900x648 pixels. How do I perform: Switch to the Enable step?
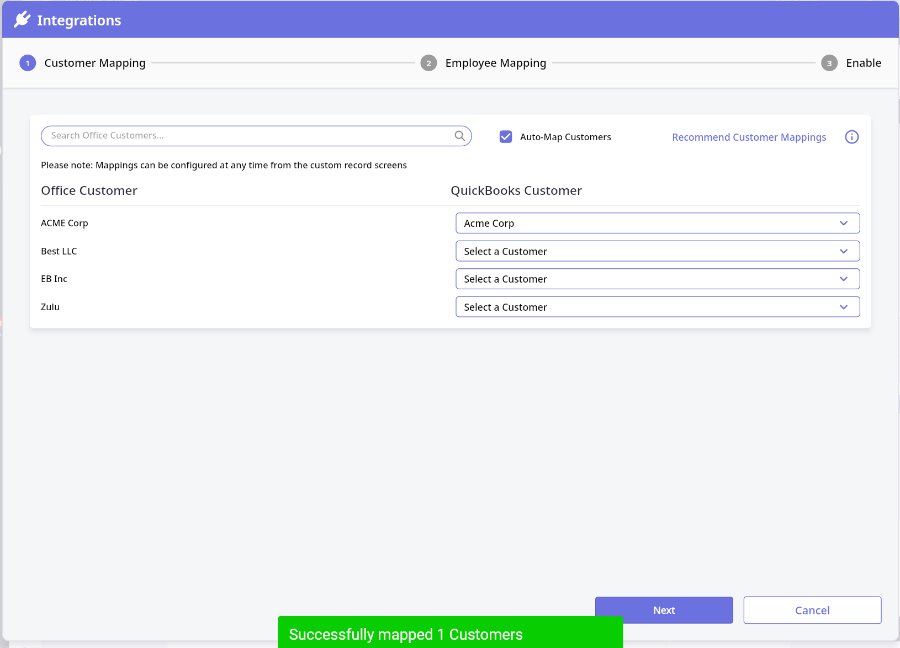tap(863, 63)
